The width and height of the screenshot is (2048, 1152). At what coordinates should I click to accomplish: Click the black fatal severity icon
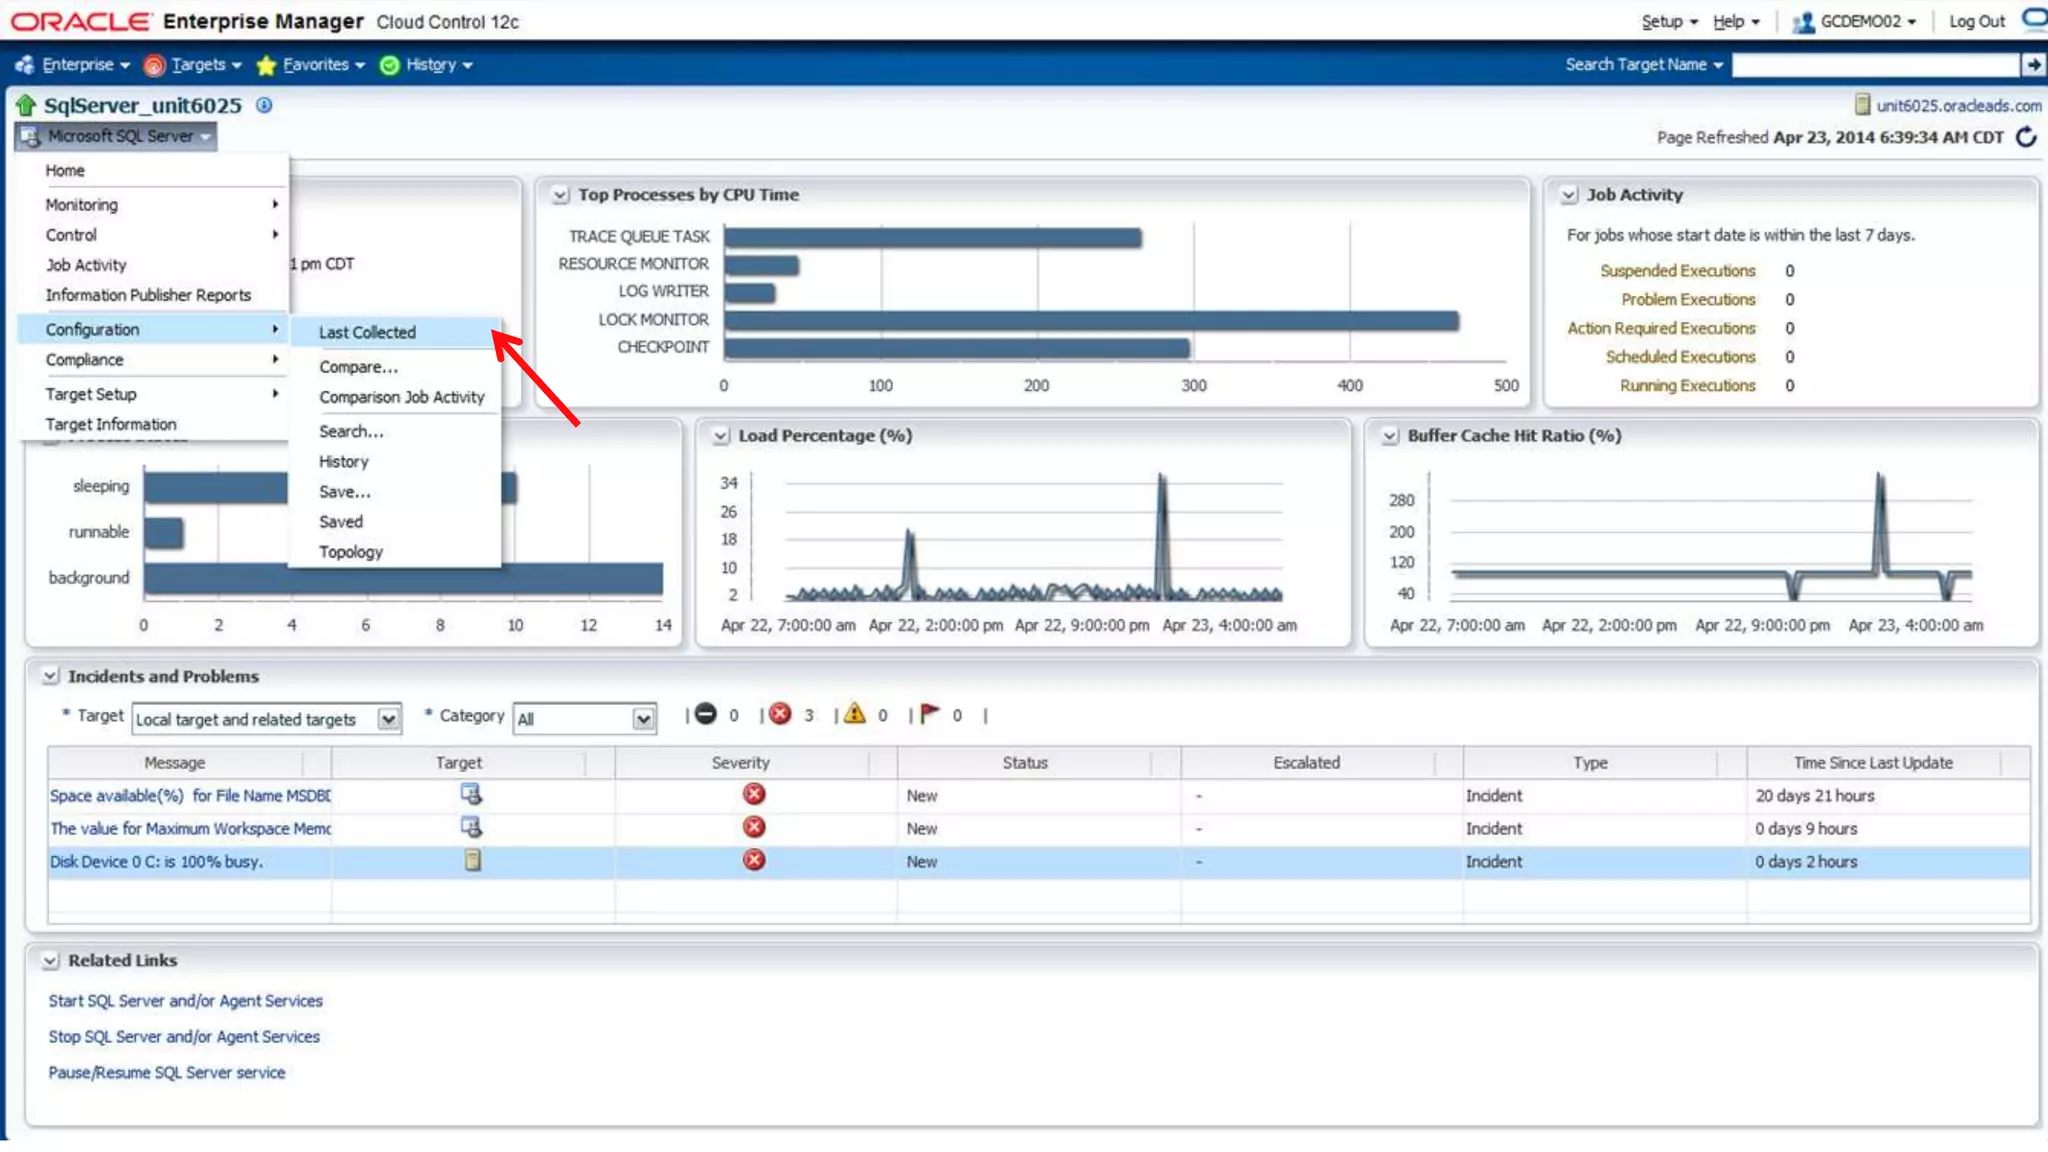pos(706,714)
